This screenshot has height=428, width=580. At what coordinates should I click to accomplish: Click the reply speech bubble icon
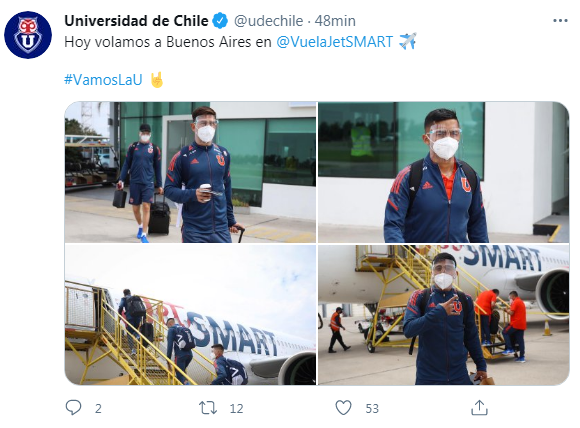[73, 407]
